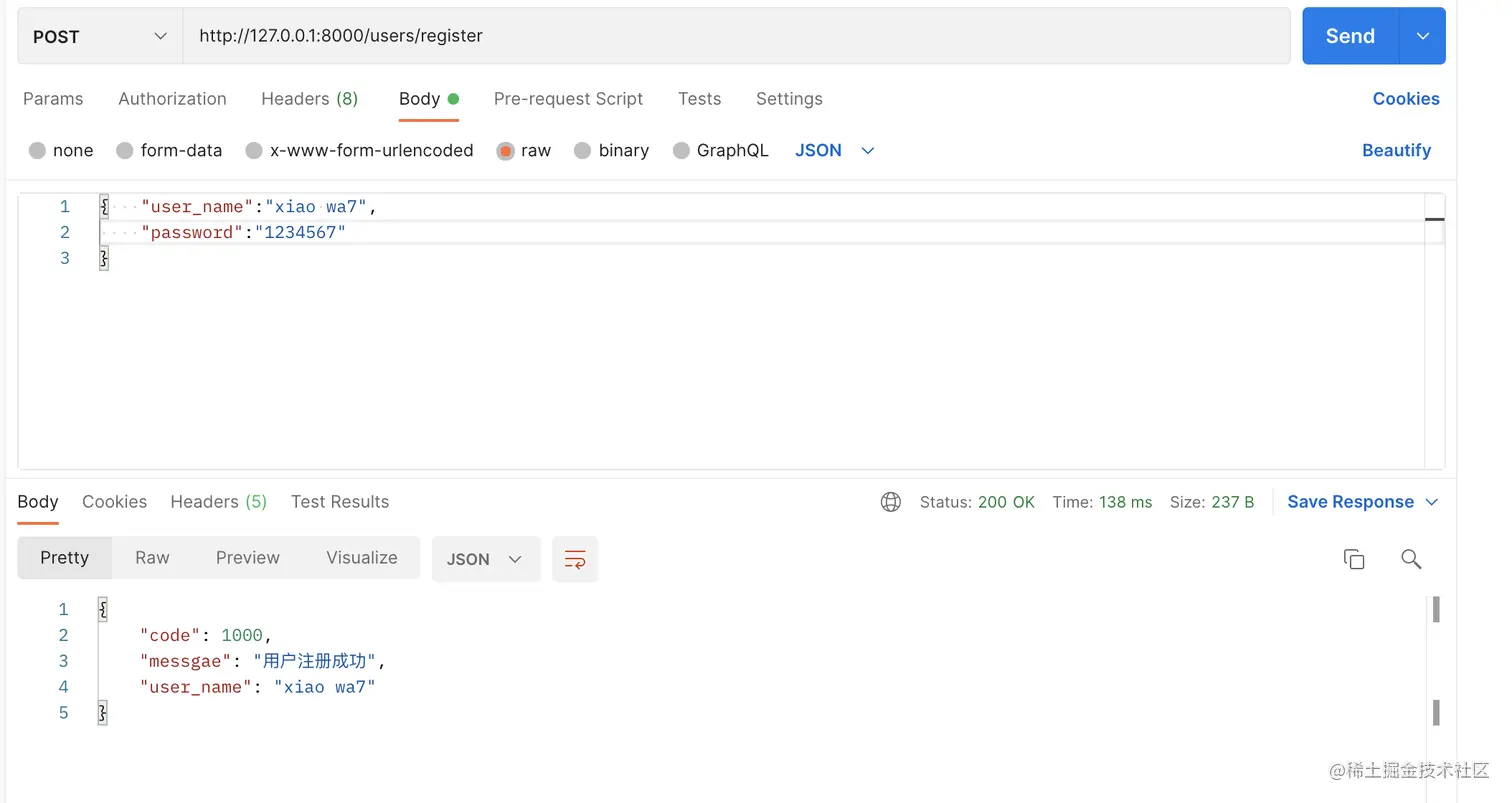Image resolution: width=1512 pixels, height=803 pixels.
Task: Click the "1234567" password value
Action: point(300,233)
